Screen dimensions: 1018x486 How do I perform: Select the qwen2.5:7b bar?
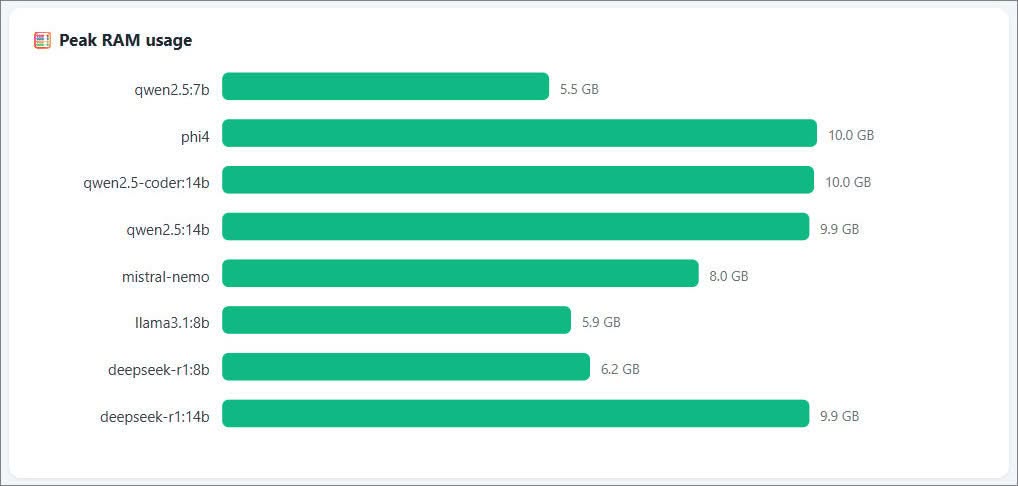click(x=386, y=86)
